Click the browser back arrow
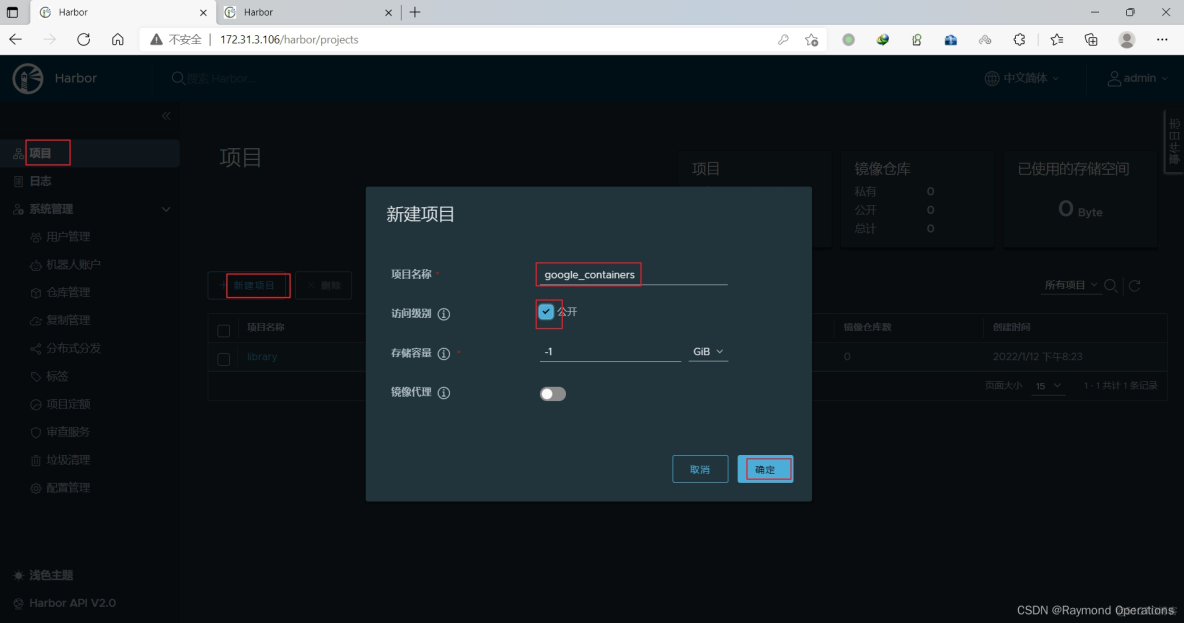Viewport: 1184px width, 623px height. point(16,39)
